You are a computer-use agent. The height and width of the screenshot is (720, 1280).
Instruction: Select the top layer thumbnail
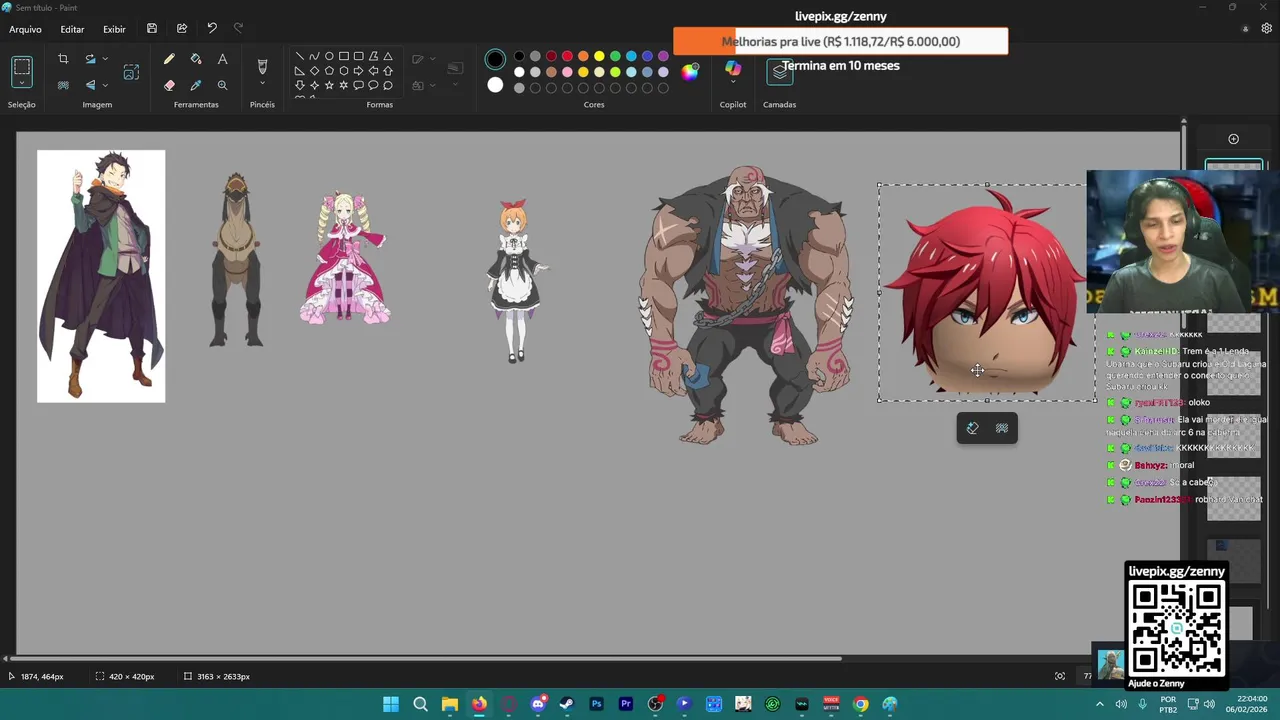click(x=1234, y=166)
